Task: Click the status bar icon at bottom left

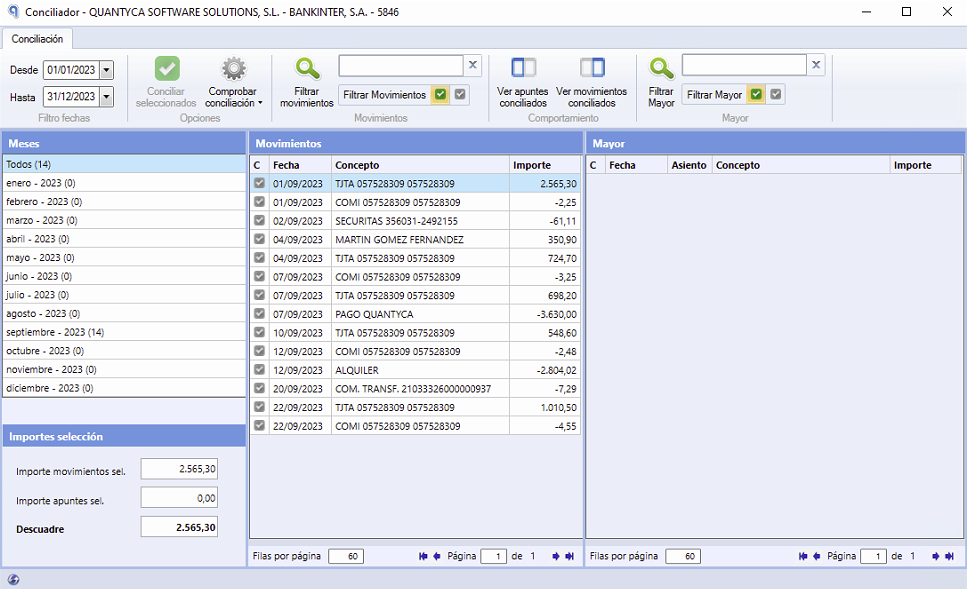Action: coord(13,579)
